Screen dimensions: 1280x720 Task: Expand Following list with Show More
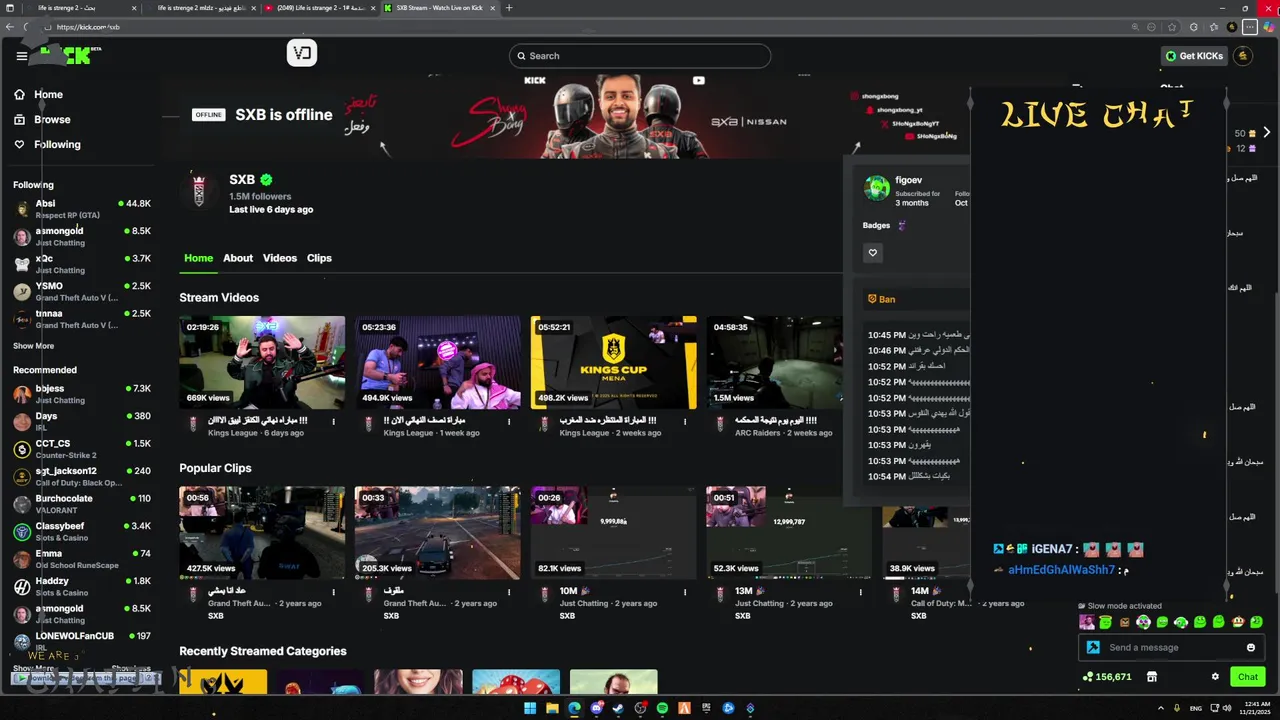coord(33,346)
